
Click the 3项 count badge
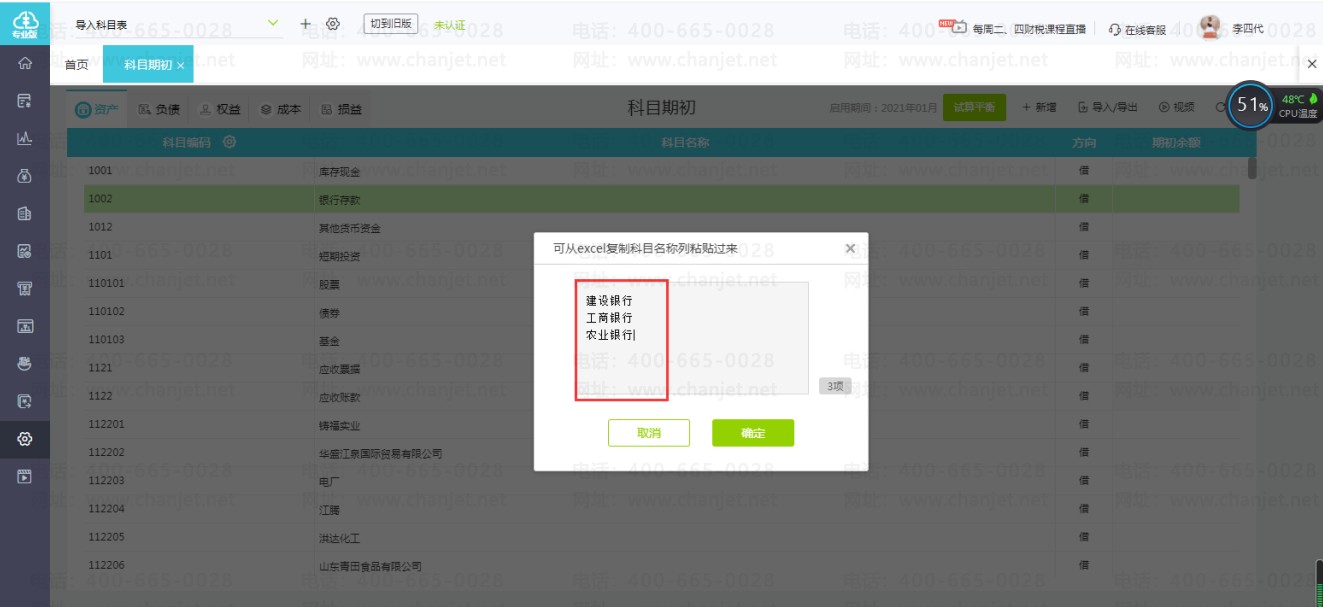click(x=835, y=386)
